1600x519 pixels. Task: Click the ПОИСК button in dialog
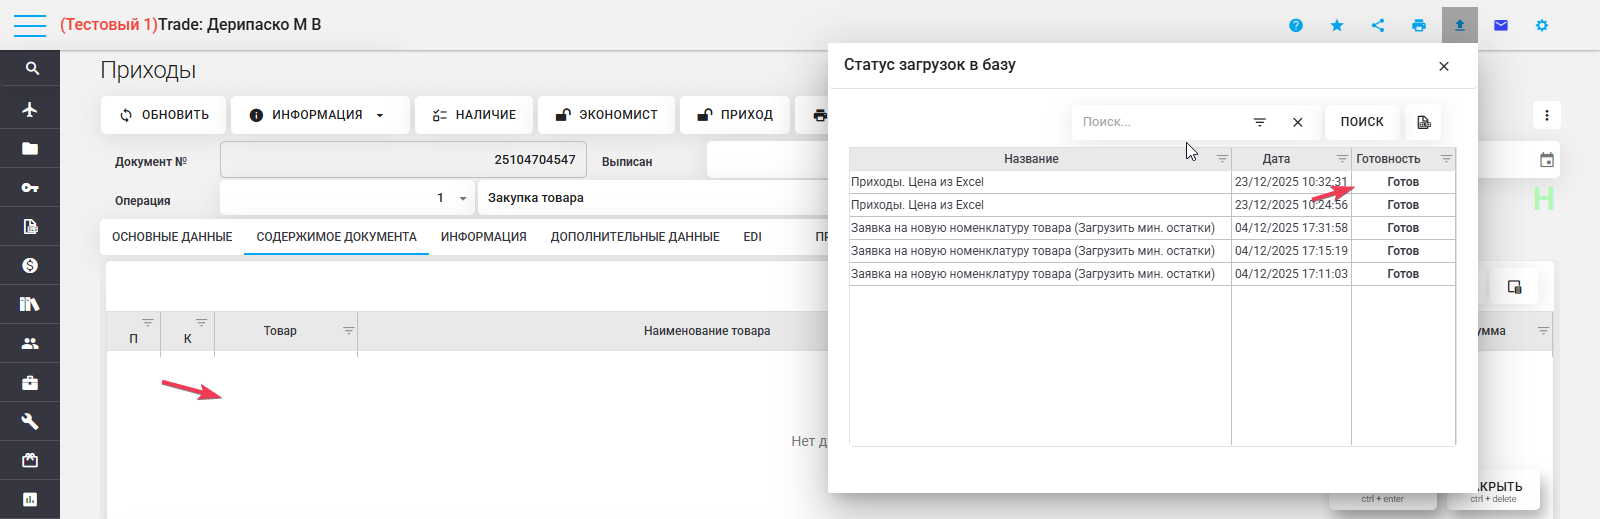tap(1362, 122)
